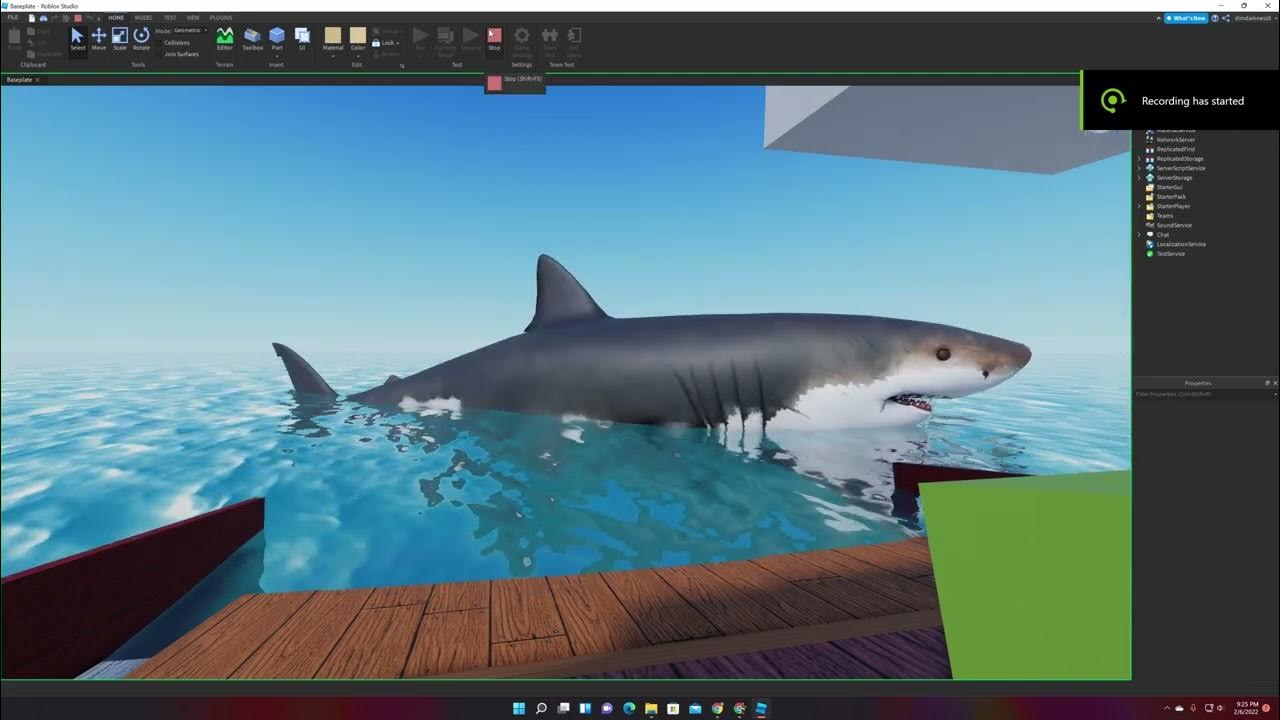Switch to the VIEW ribbon tab
This screenshot has width=1280, height=720.
coord(193,18)
